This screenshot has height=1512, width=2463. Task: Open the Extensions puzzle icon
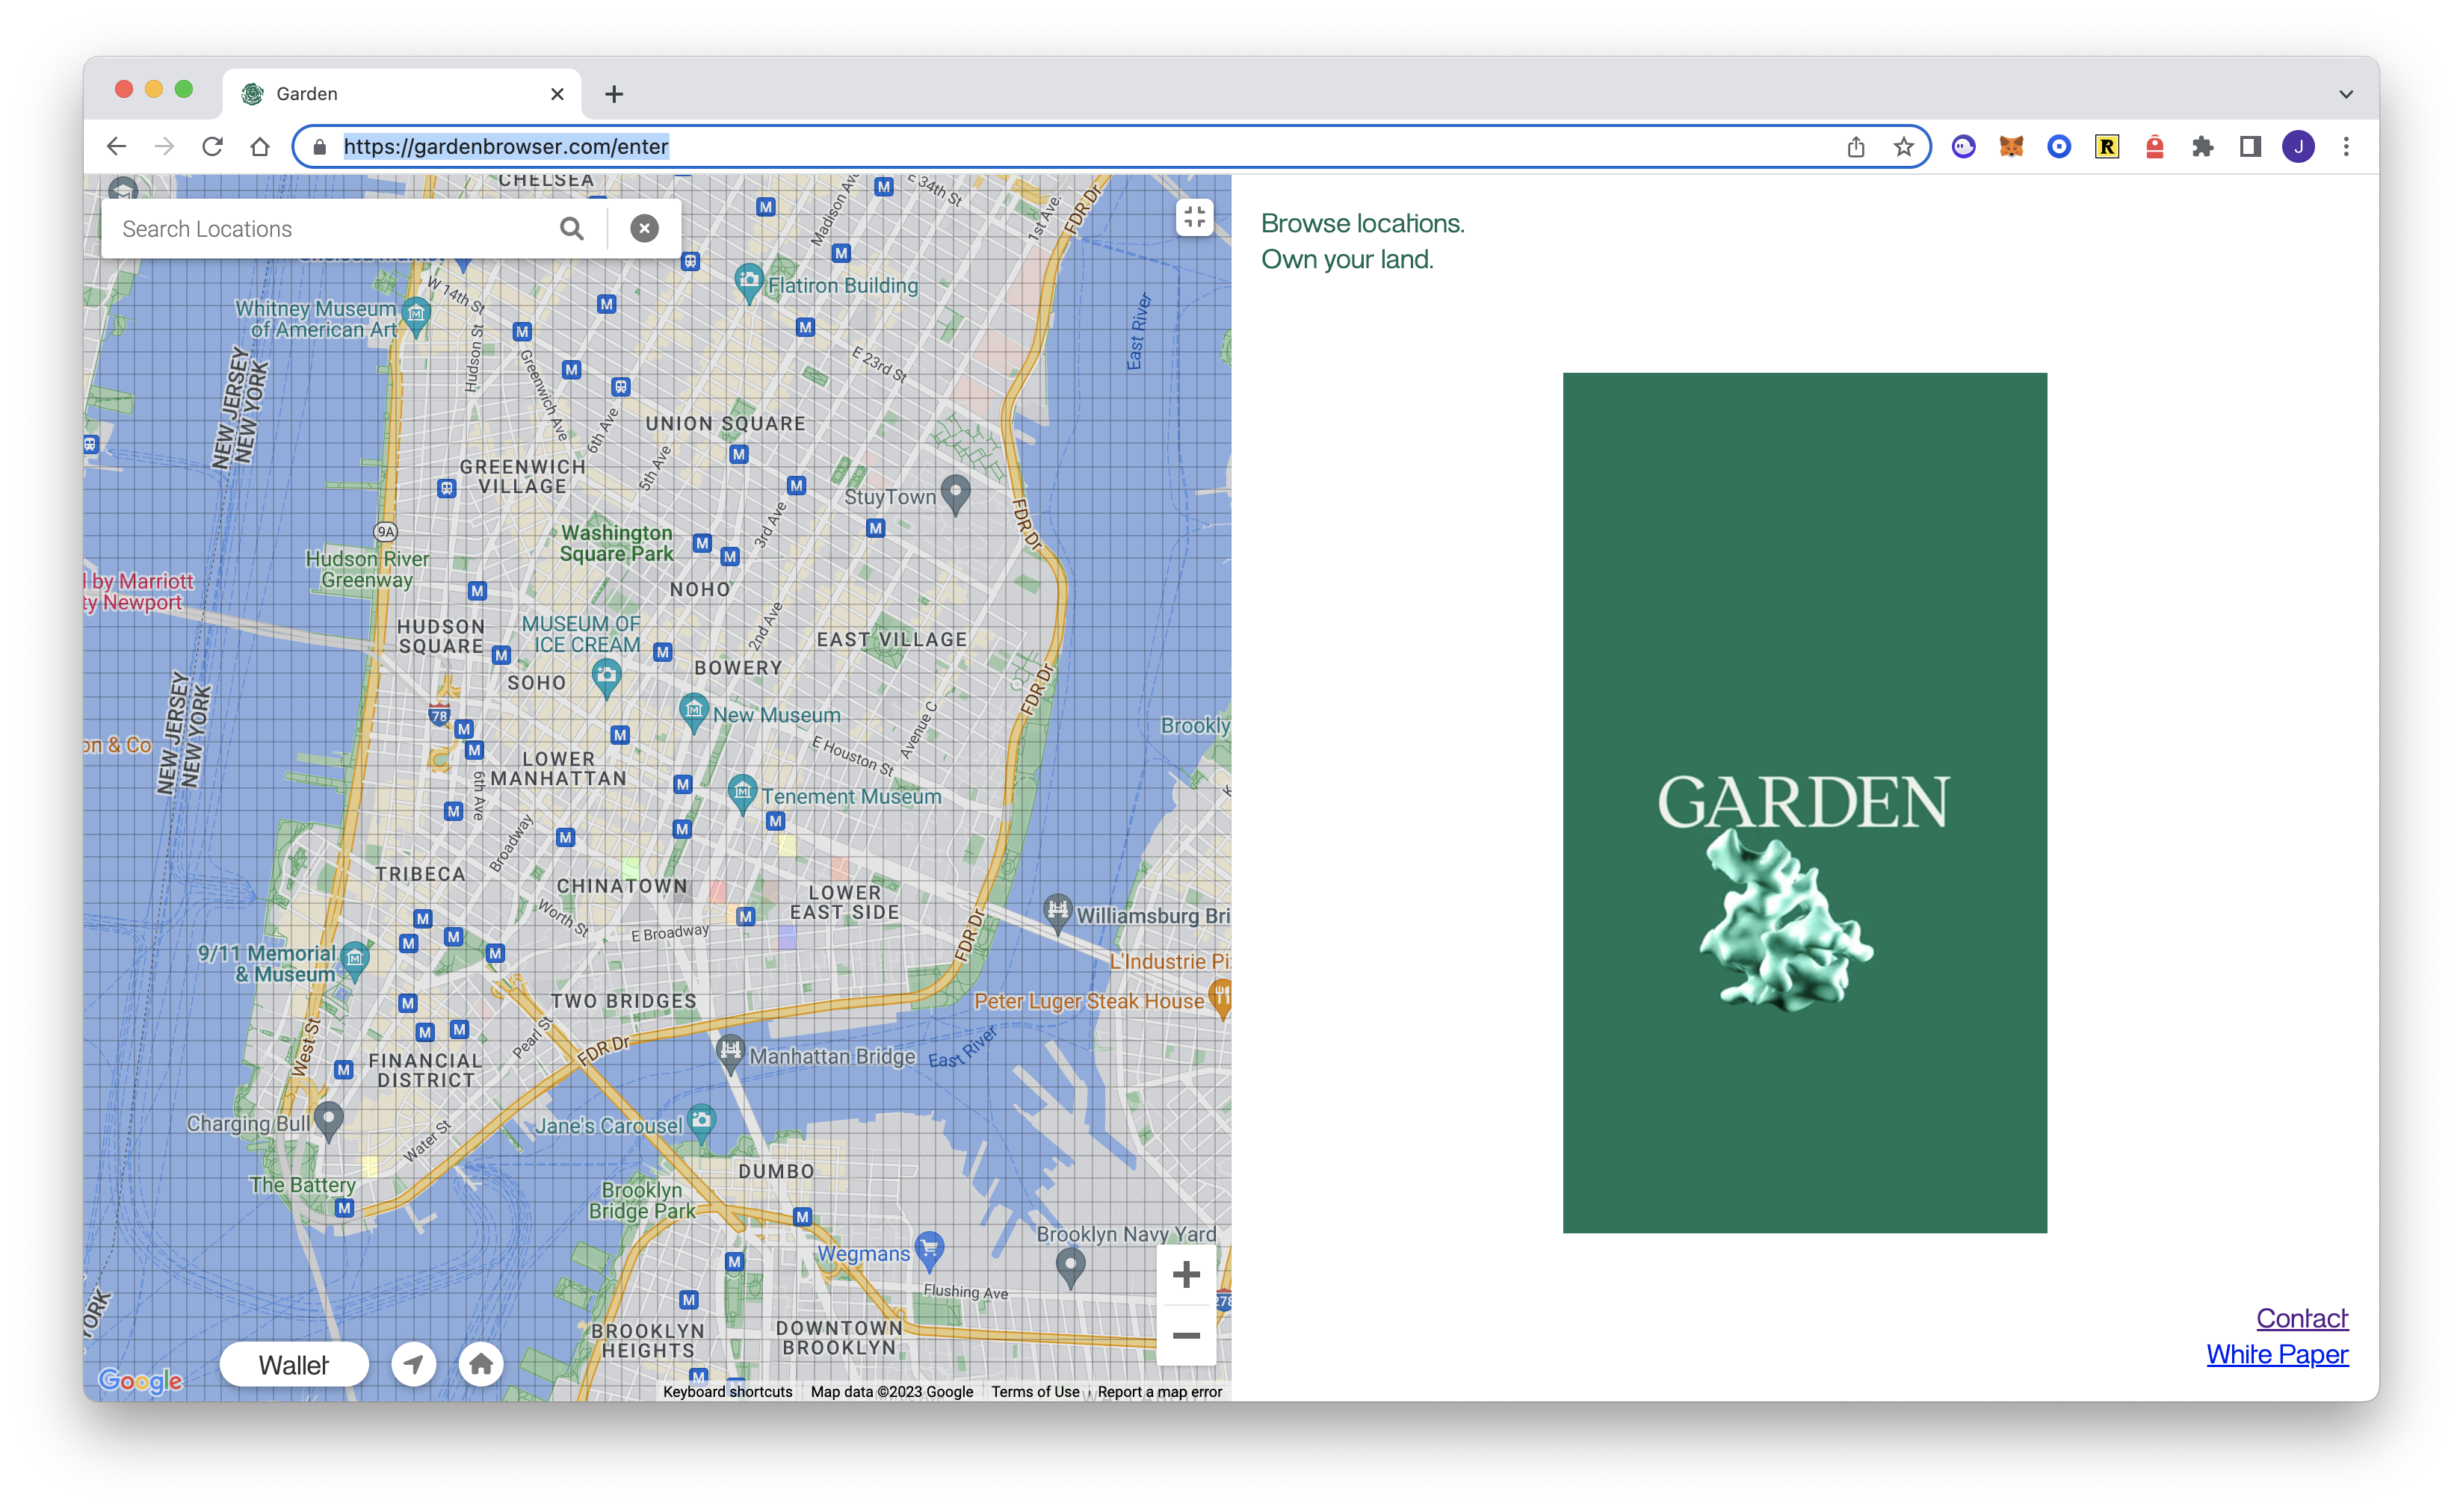click(2202, 147)
